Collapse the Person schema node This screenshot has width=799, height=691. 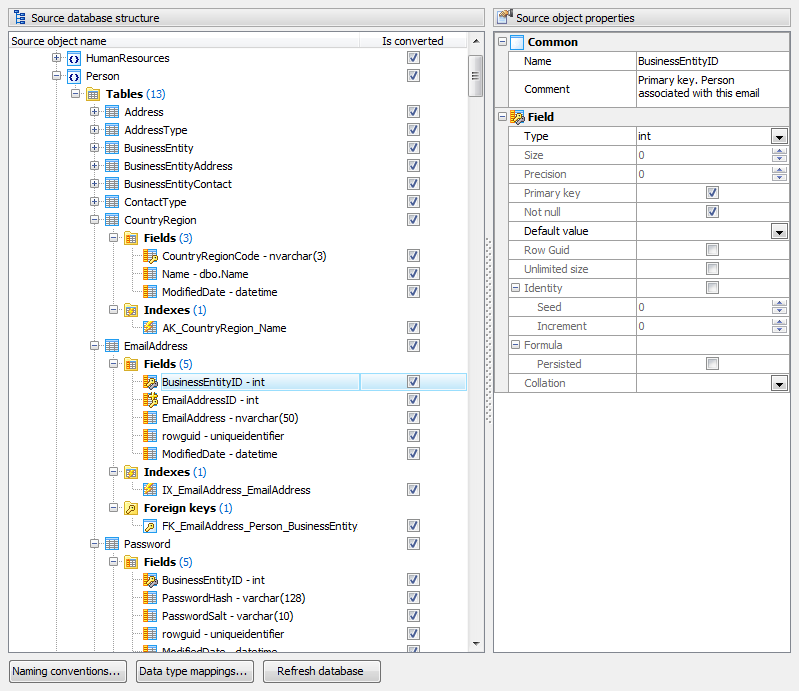point(56,76)
